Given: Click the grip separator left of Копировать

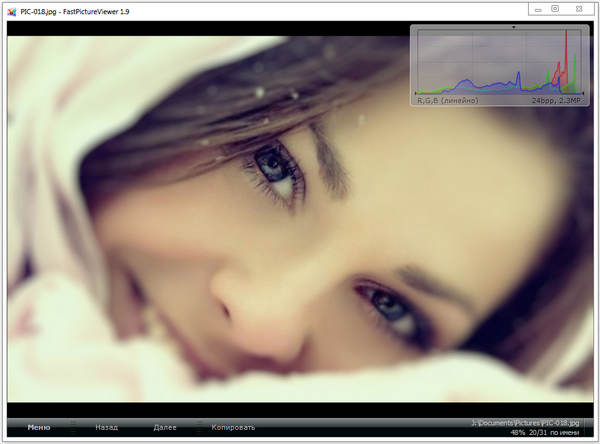Looking at the screenshot, I should pos(199,427).
